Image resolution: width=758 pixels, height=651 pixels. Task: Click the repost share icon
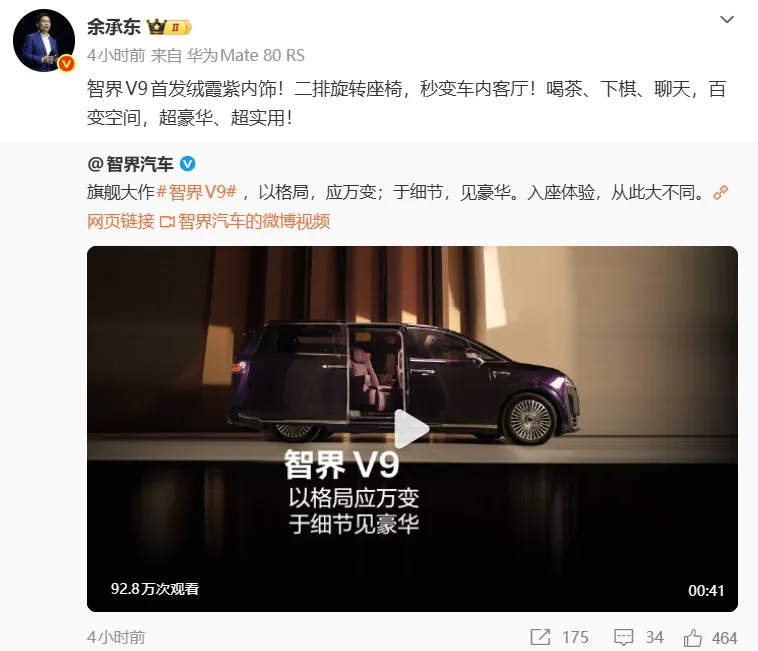540,637
